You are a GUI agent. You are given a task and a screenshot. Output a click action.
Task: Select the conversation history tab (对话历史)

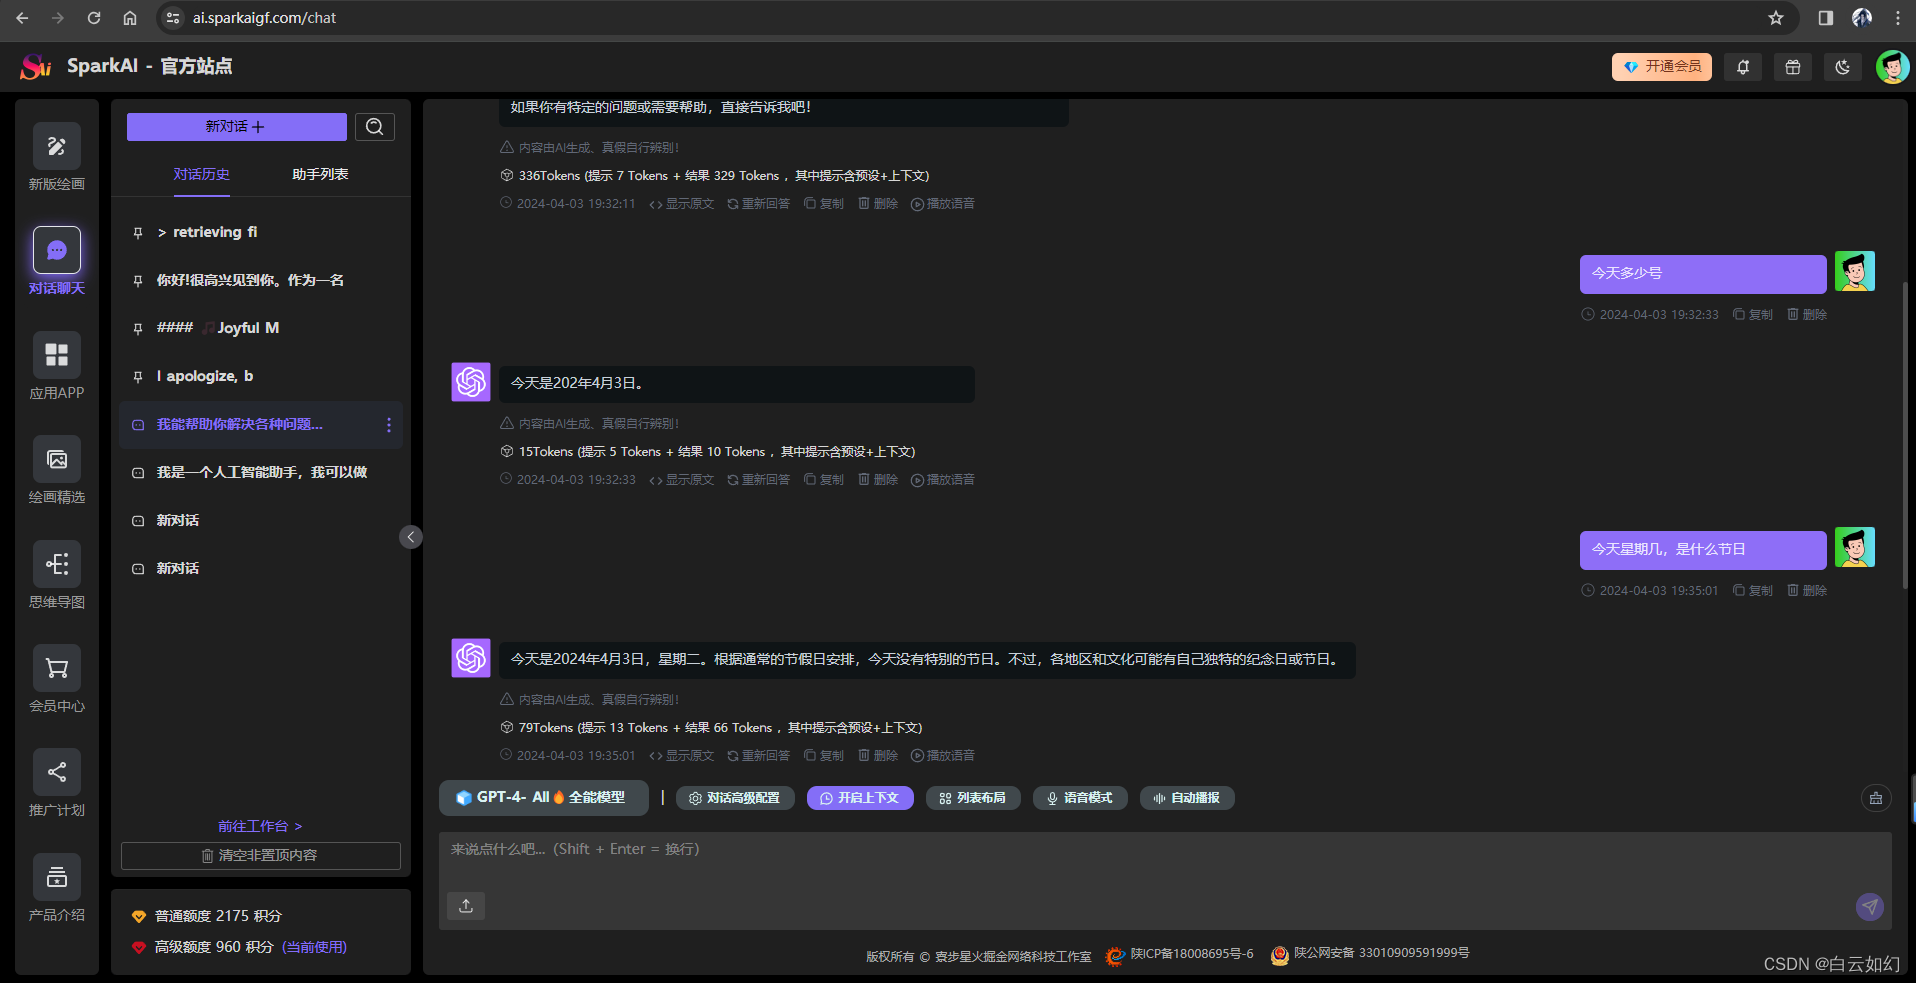(x=201, y=175)
